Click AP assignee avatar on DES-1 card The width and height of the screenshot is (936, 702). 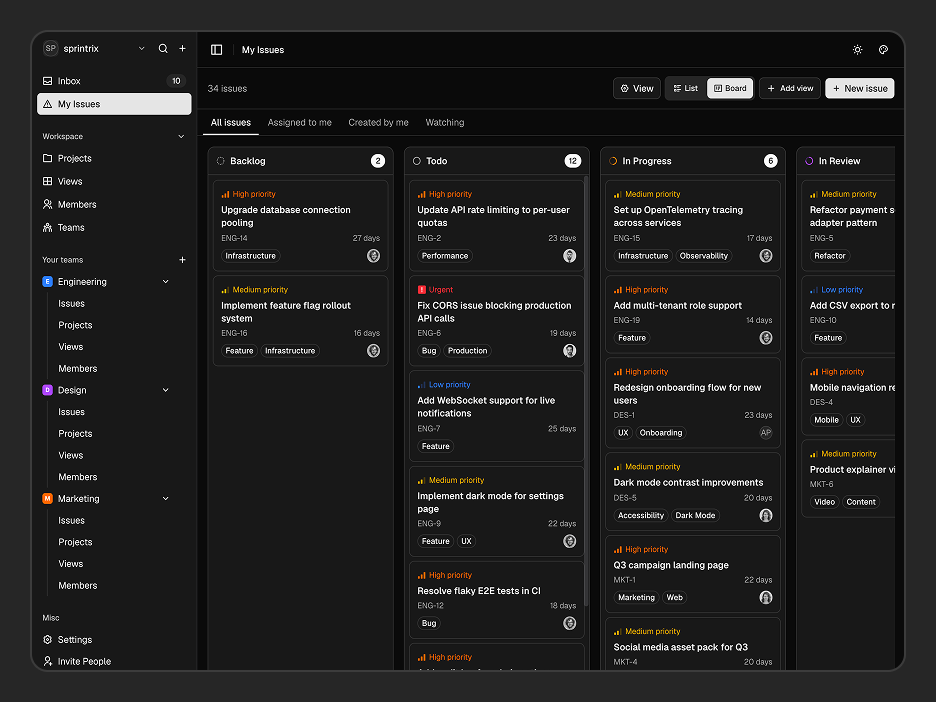pos(766,433)
